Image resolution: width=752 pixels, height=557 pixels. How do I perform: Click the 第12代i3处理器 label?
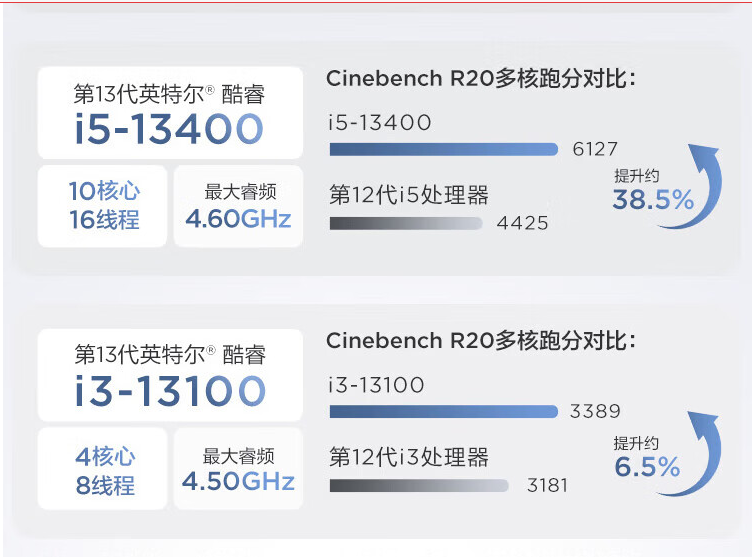(x=408, y=458)
